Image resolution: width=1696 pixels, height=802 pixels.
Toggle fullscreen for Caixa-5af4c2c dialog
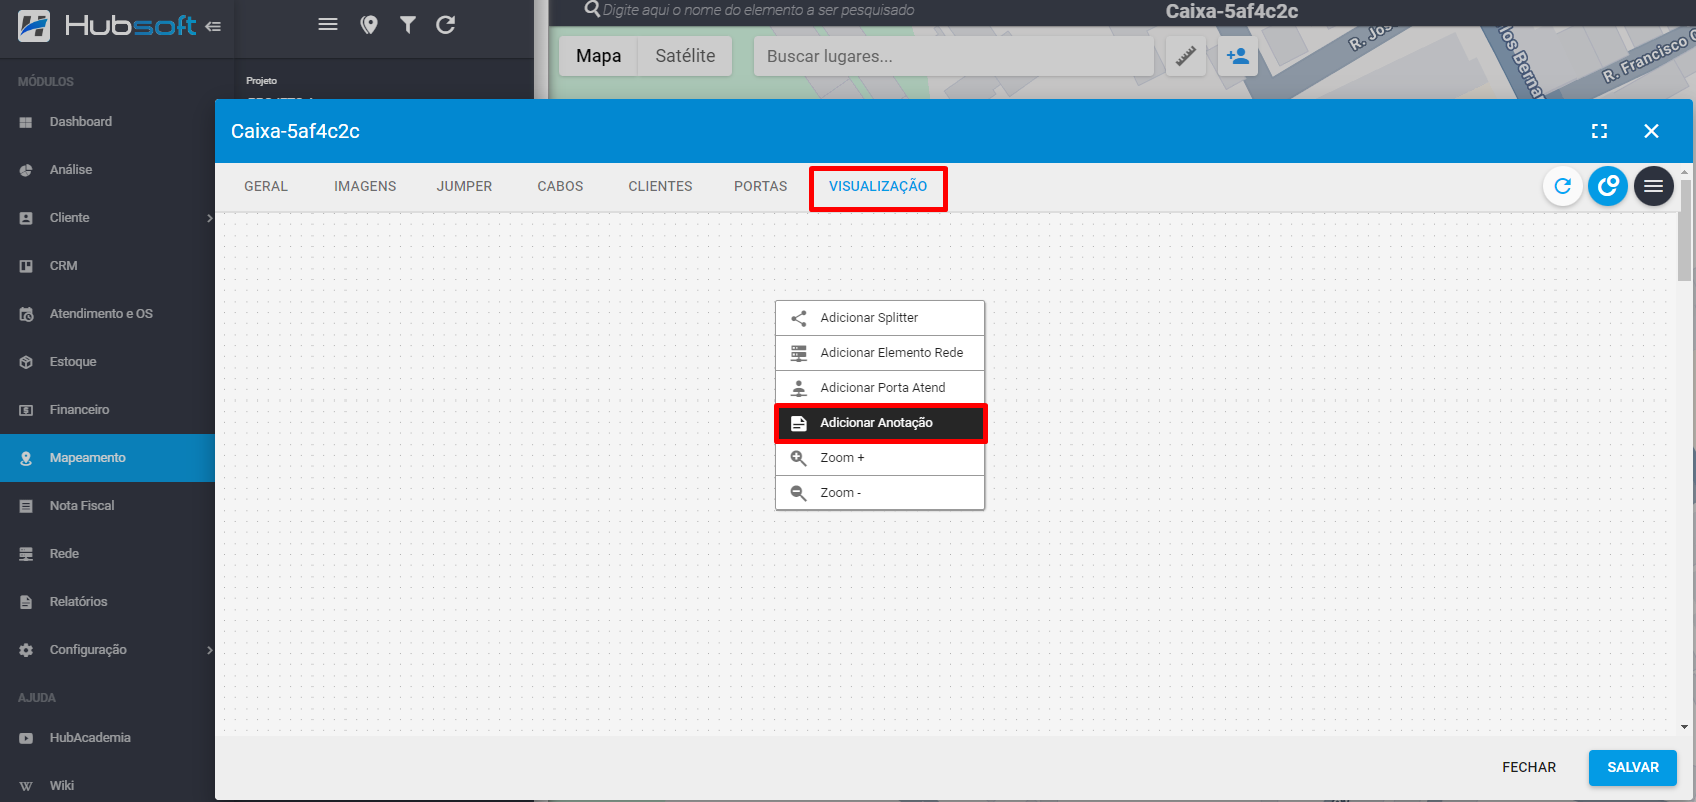1600,131
